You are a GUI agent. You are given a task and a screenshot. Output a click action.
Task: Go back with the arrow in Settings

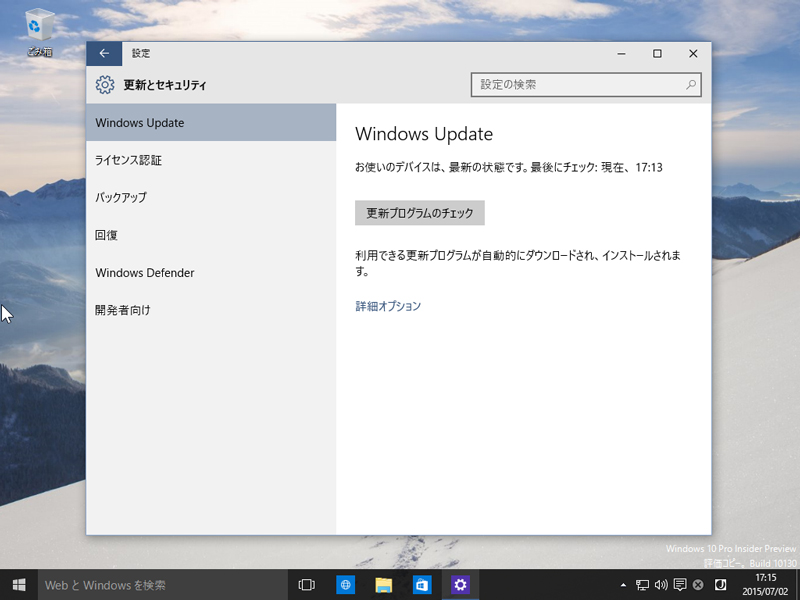click(104, 54)
